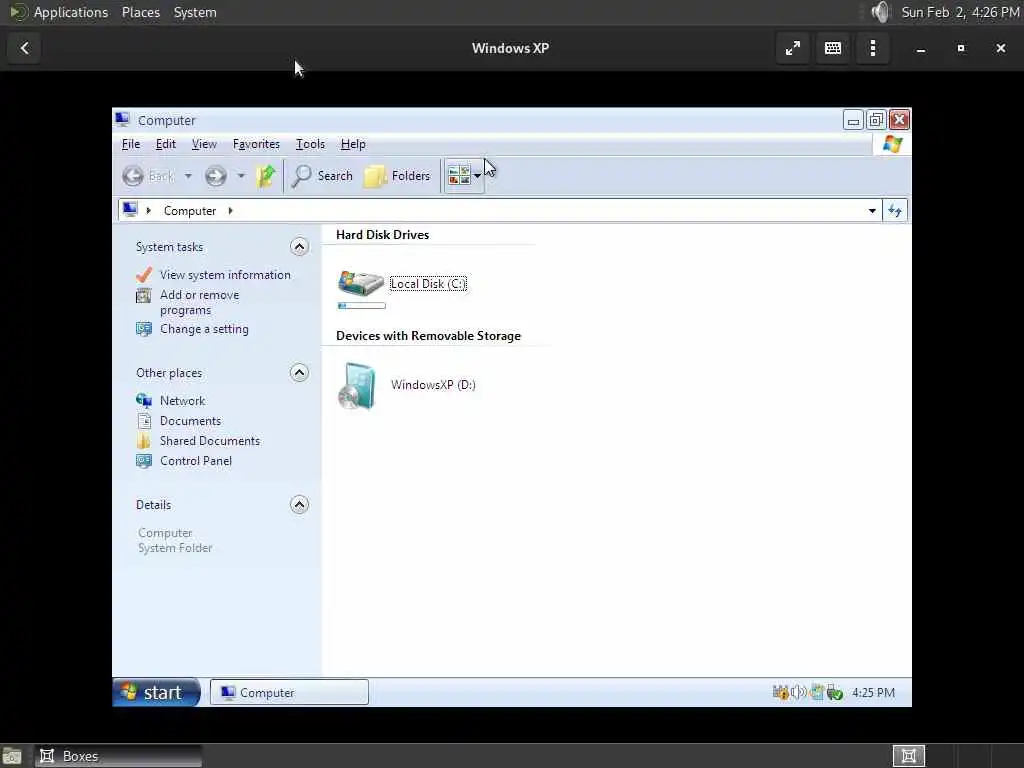Click the Computer icon in address bar
This screenshot has height=768, width=1024.
[130, 210]
